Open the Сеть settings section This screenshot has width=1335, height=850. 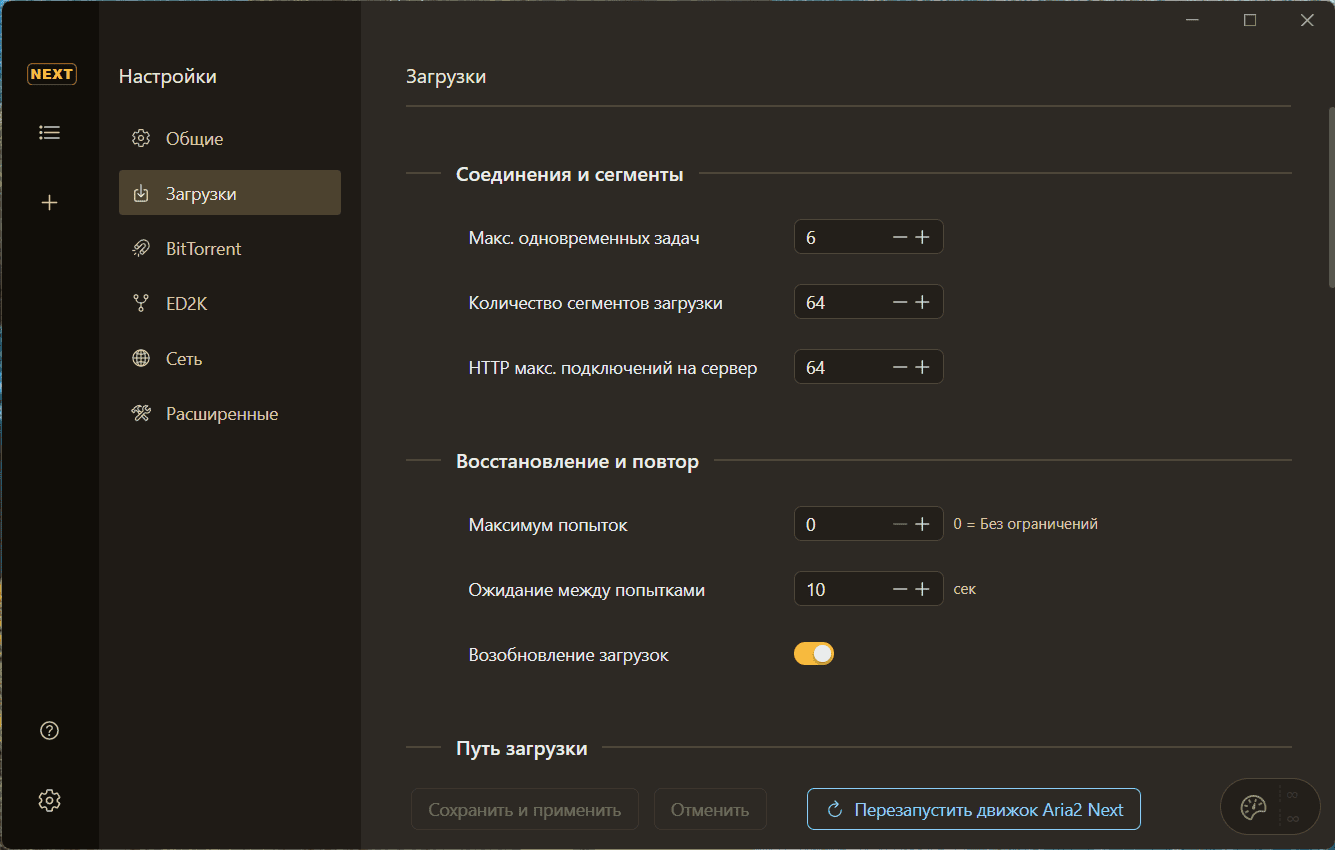(x=230, y=359)
